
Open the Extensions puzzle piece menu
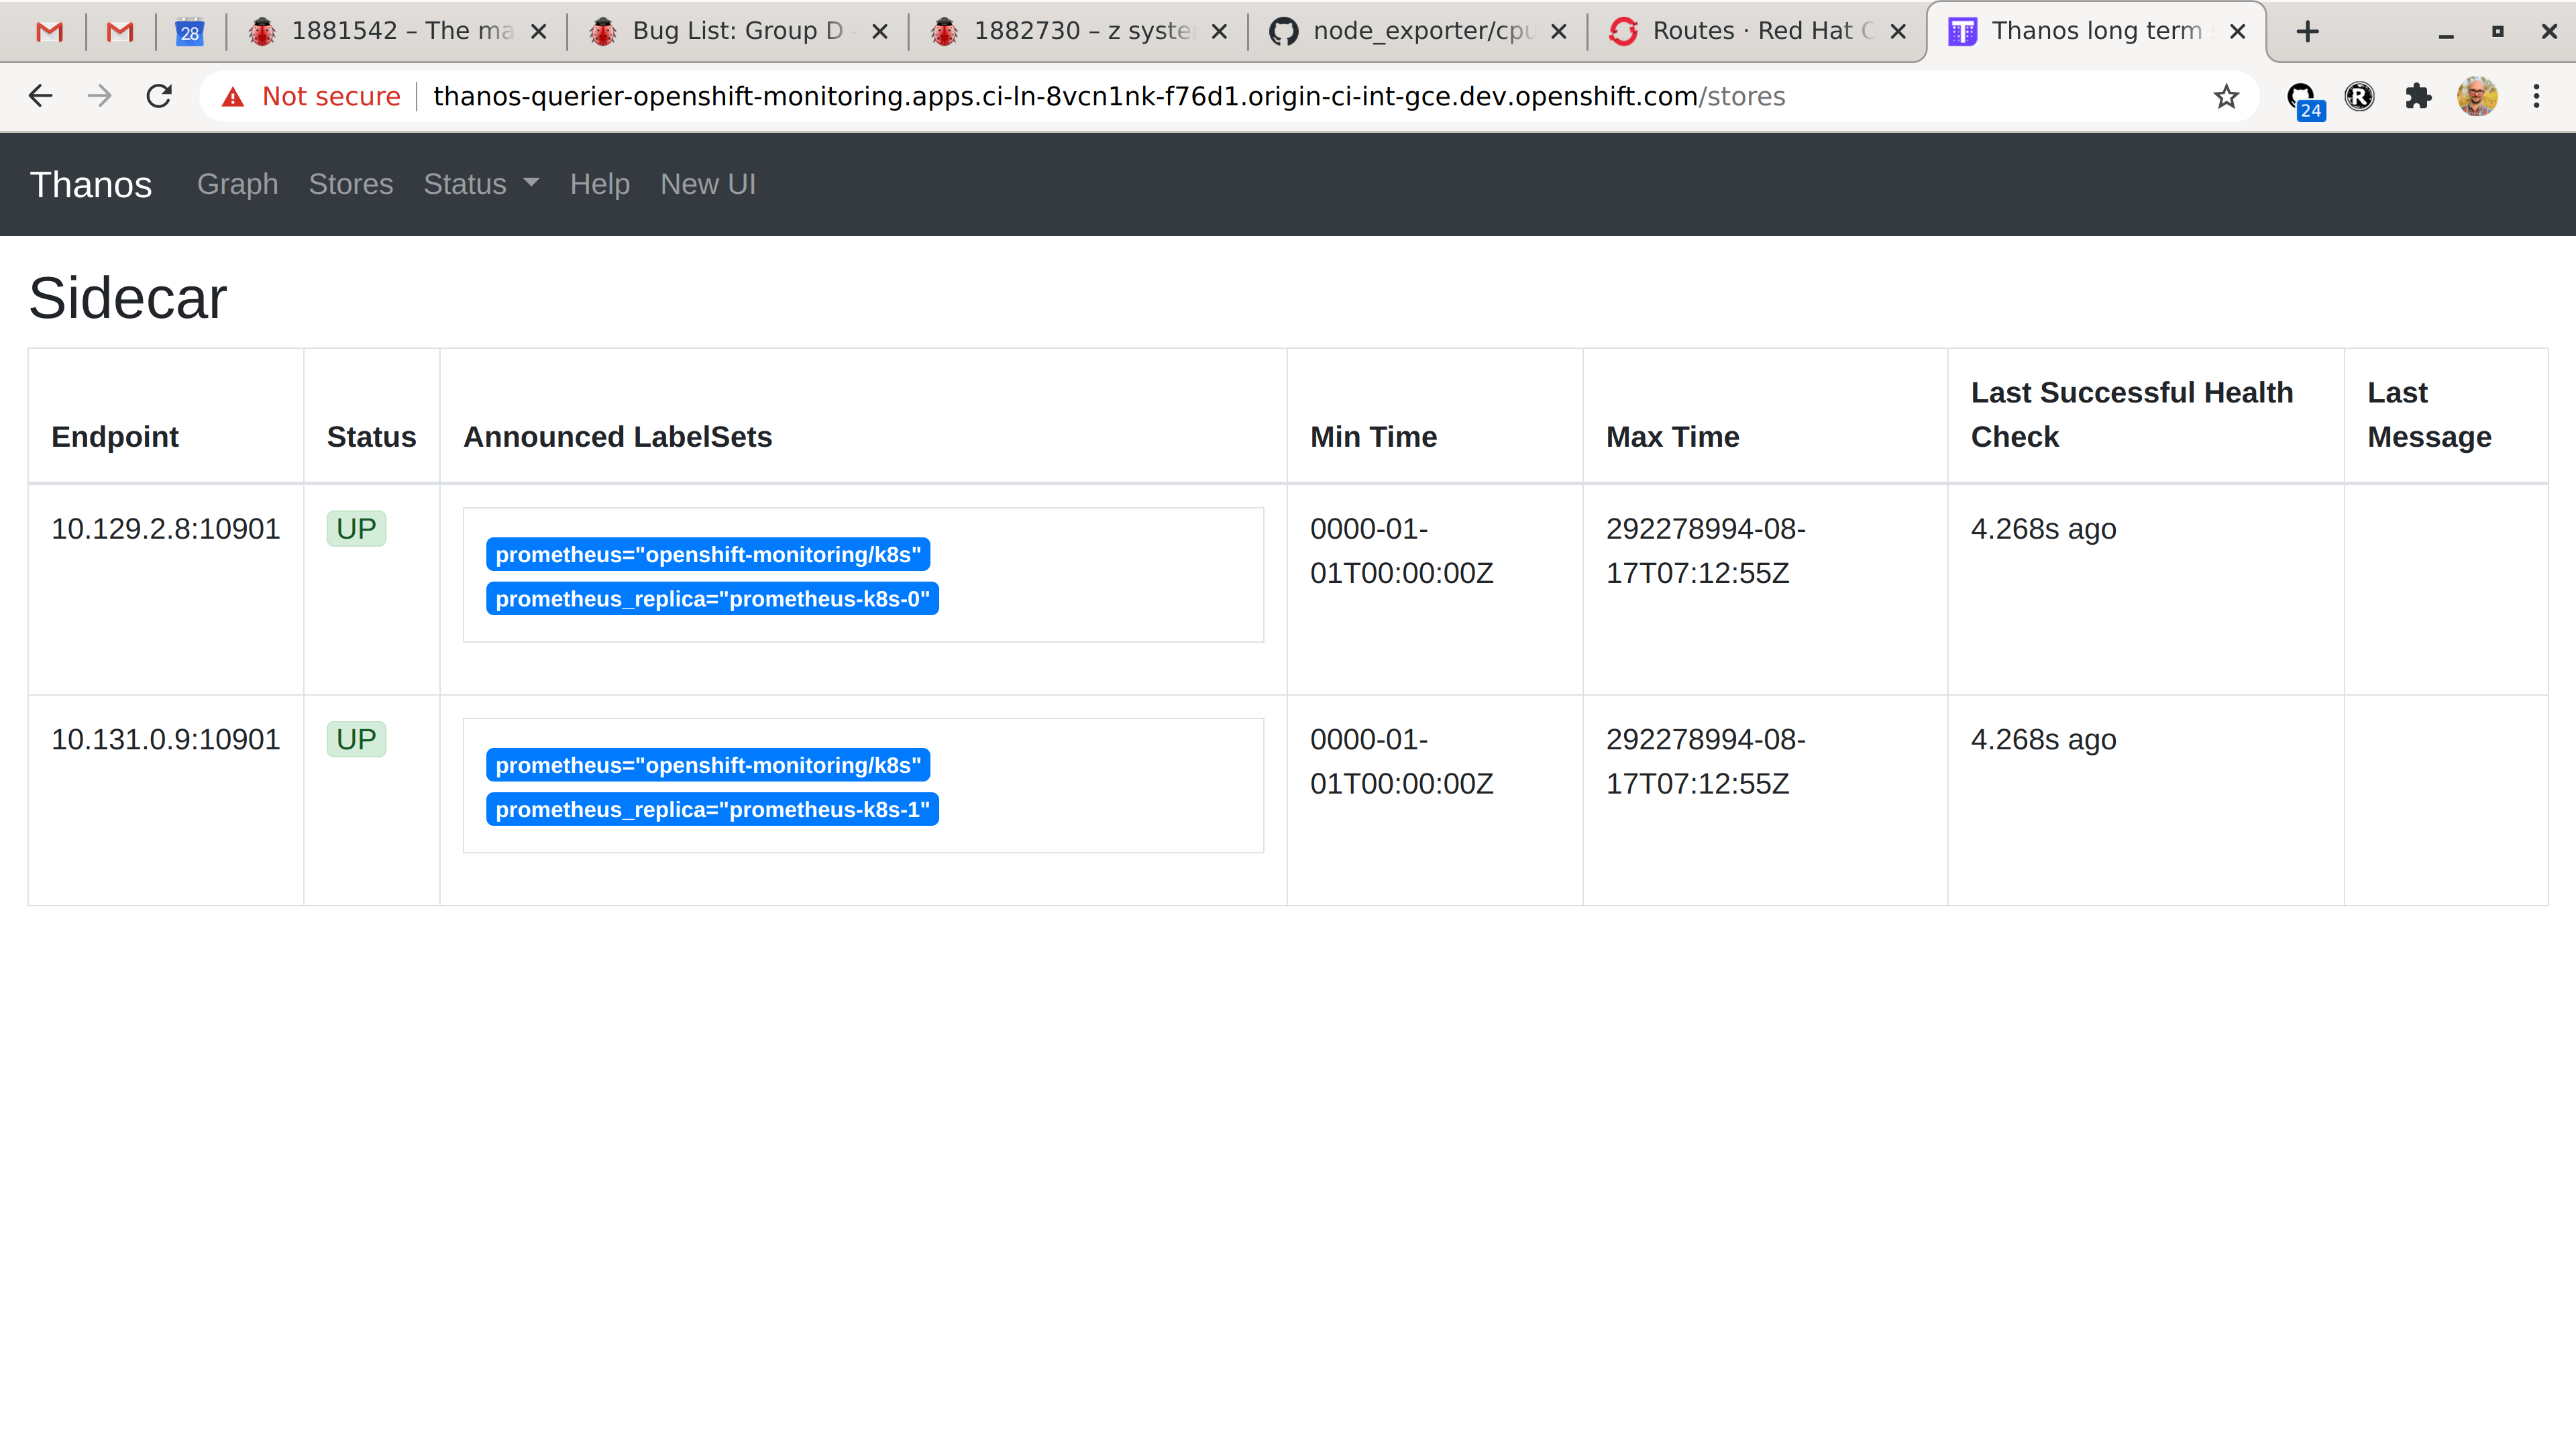2418,96
